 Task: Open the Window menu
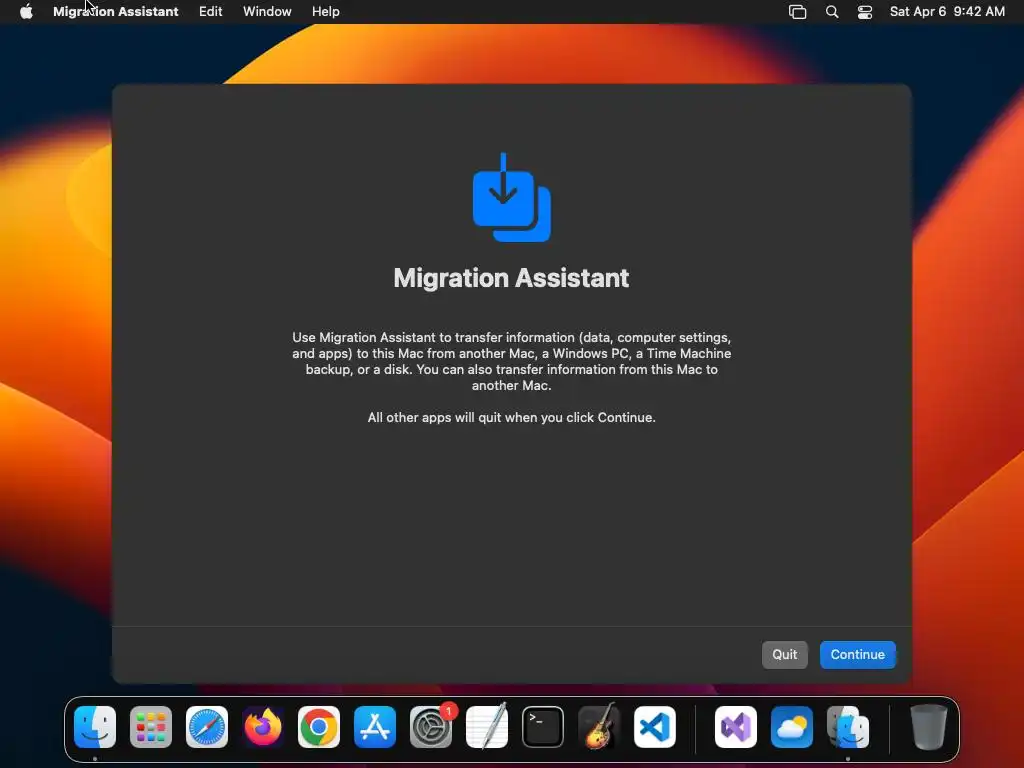click(267, 12)
